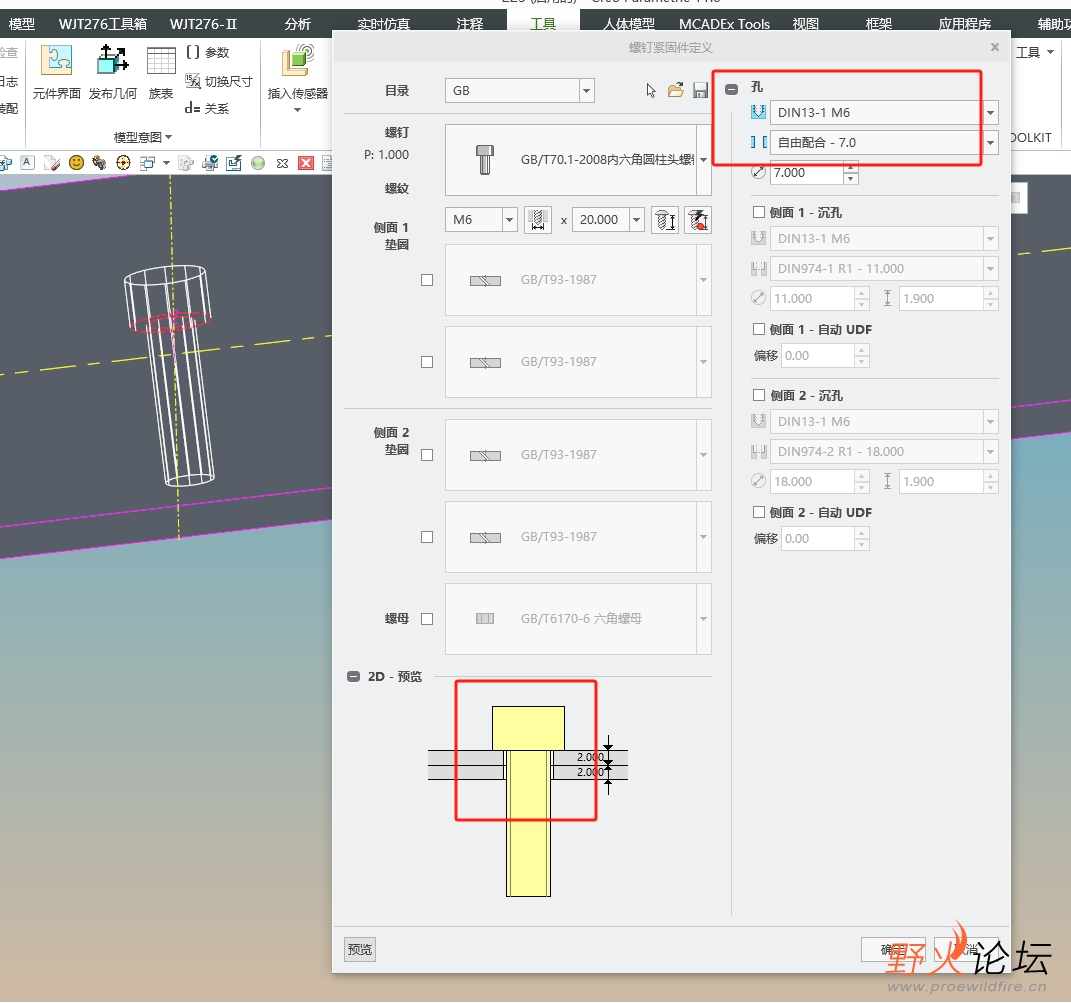The height and width of the screenshot is (1003, 1071).
Task: Click the arrow select reference icon in dialog
Action: click(x=650, y=90)
